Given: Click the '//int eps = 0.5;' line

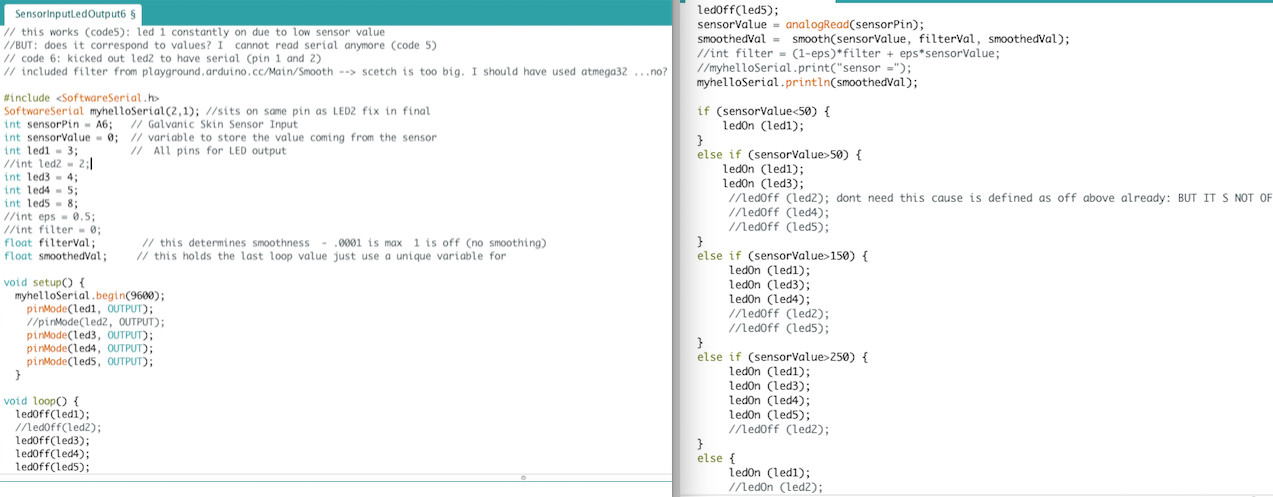Looking at the screenshot, I should 50,216.
